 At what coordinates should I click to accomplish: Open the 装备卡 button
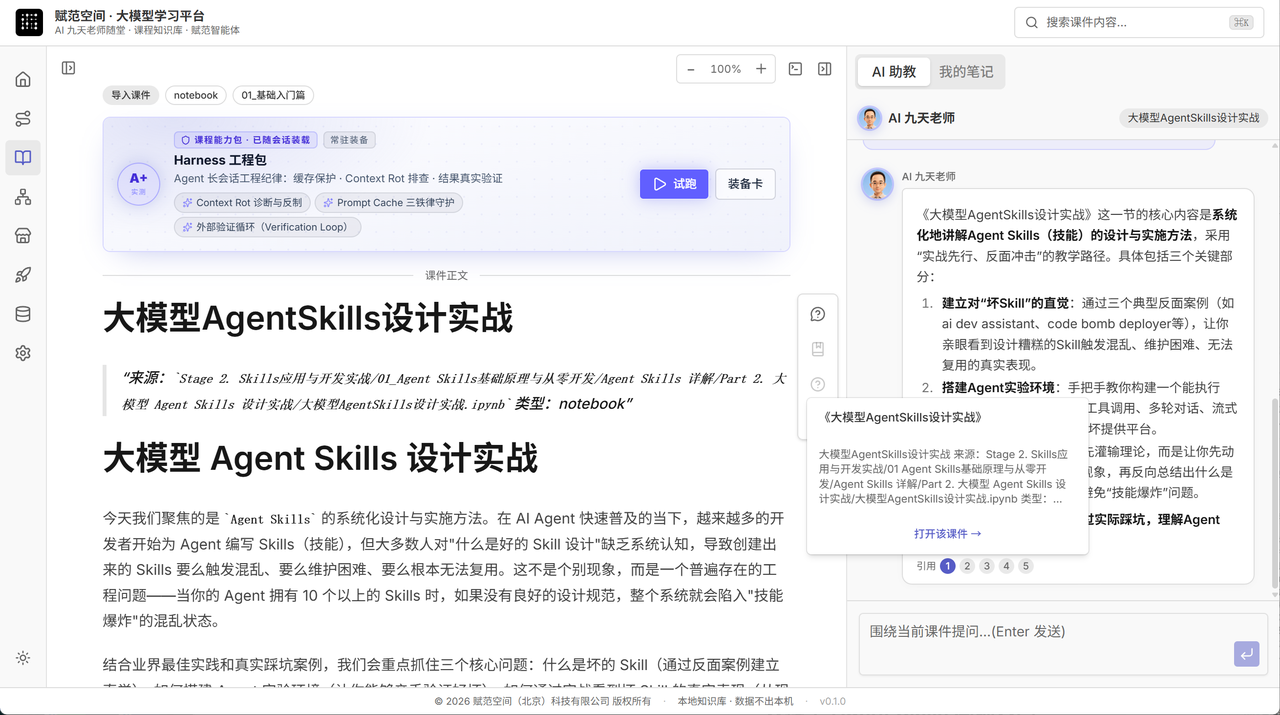point(745,184)
